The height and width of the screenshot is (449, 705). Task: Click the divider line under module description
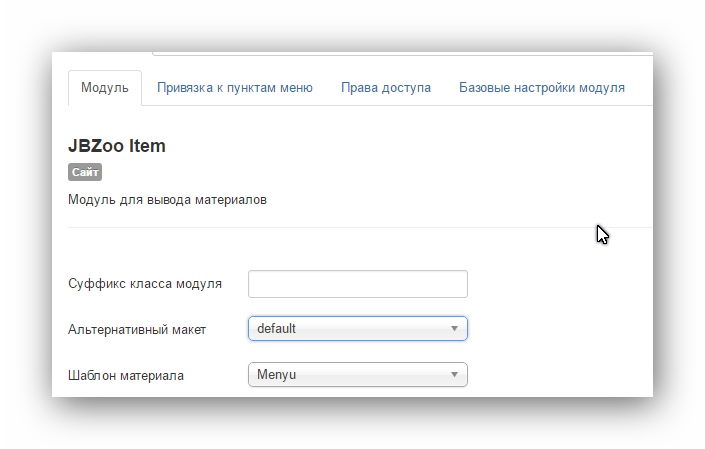pyautogui.click(x=360, y=228)
